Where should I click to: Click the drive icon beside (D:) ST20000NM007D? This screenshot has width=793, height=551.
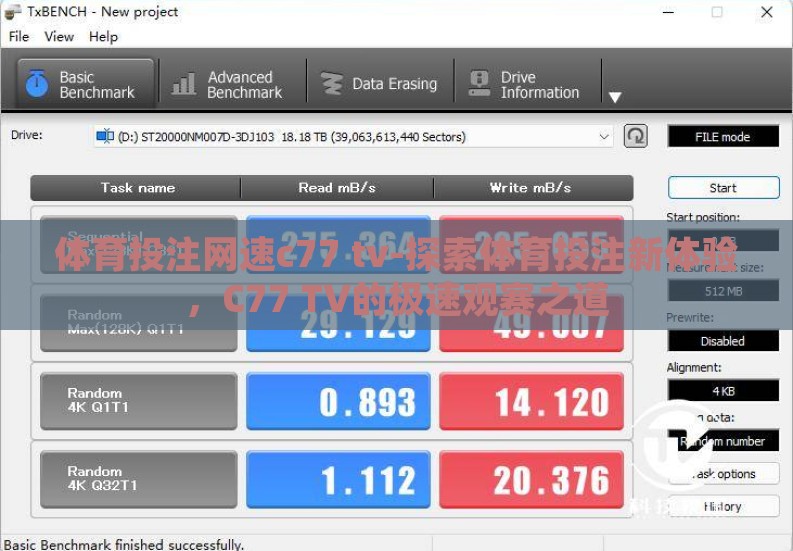[x=105, y=136]
